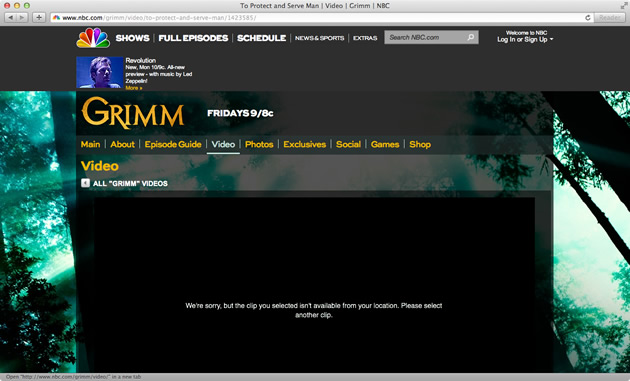Click the Revolution More link
The width and height of the screenshot is (630, 381).
[133, 88]
